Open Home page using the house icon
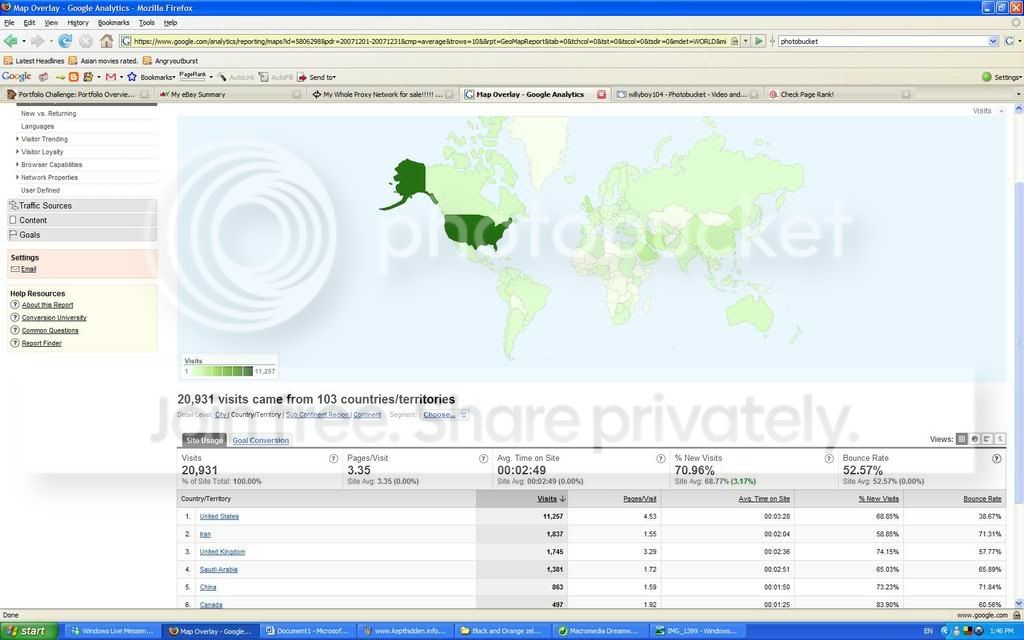 (x=106, y=41)
